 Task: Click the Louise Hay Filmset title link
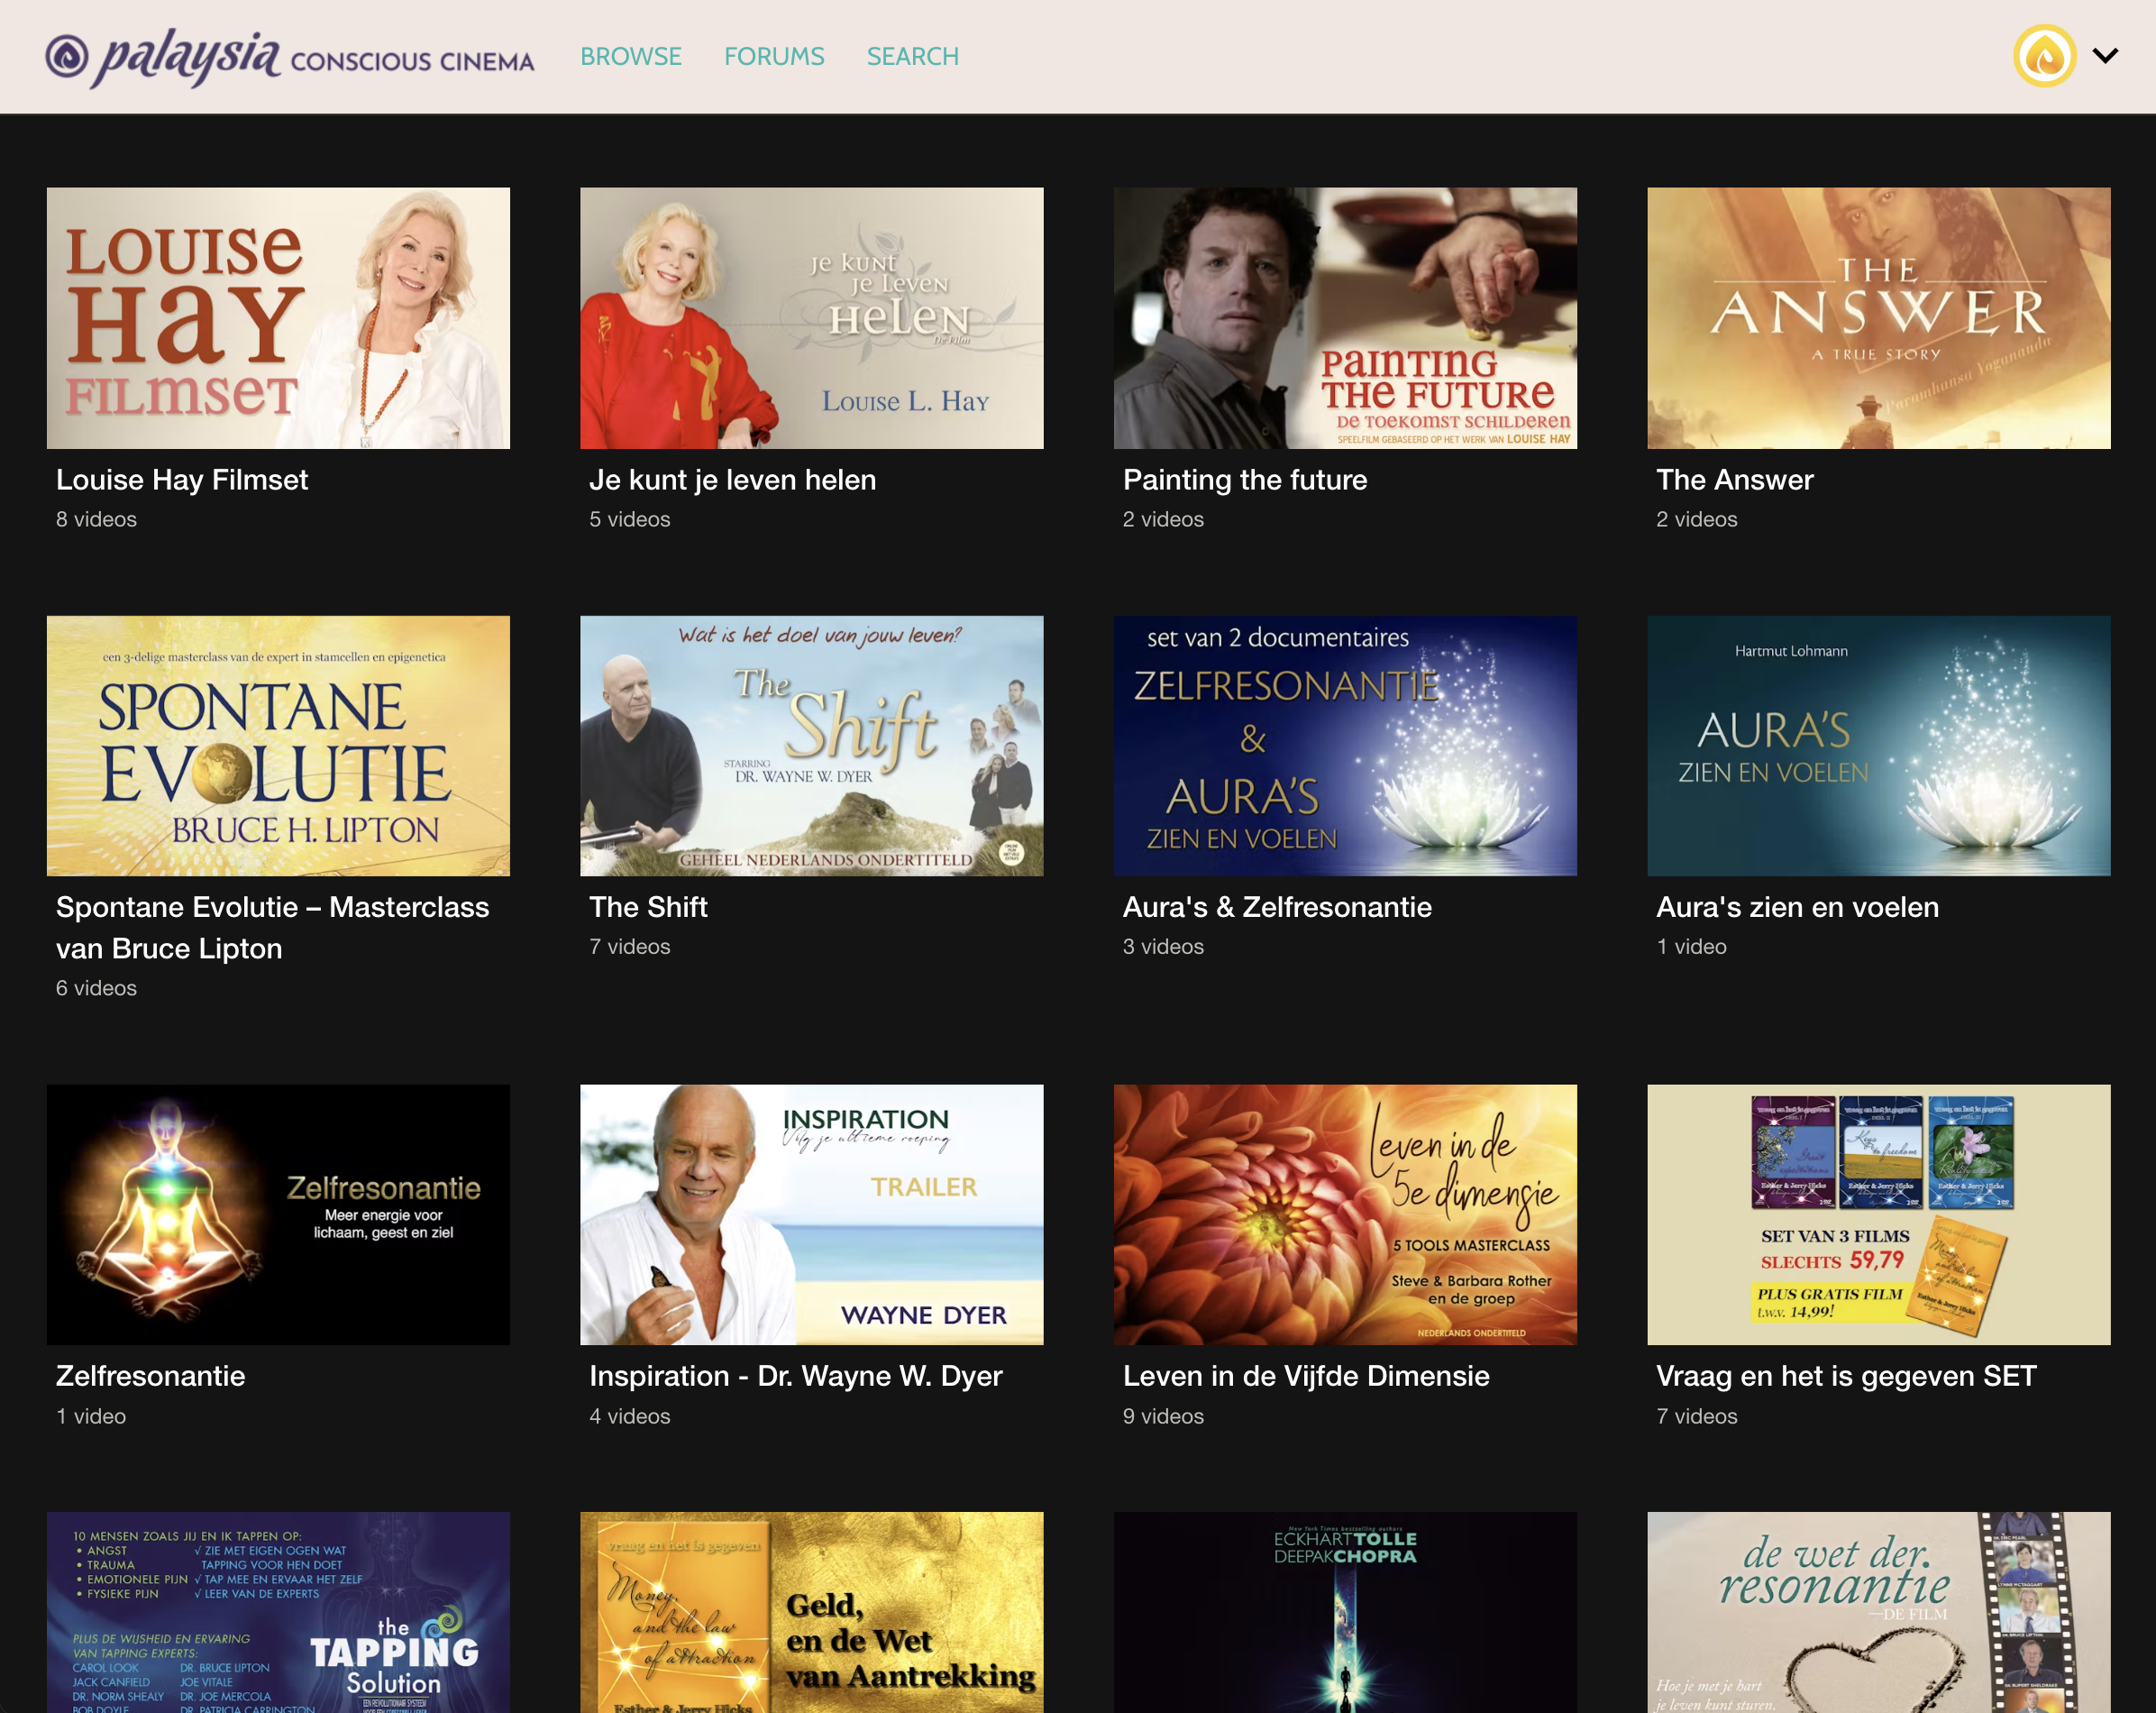pyautogui.click(x=182, y=480)
